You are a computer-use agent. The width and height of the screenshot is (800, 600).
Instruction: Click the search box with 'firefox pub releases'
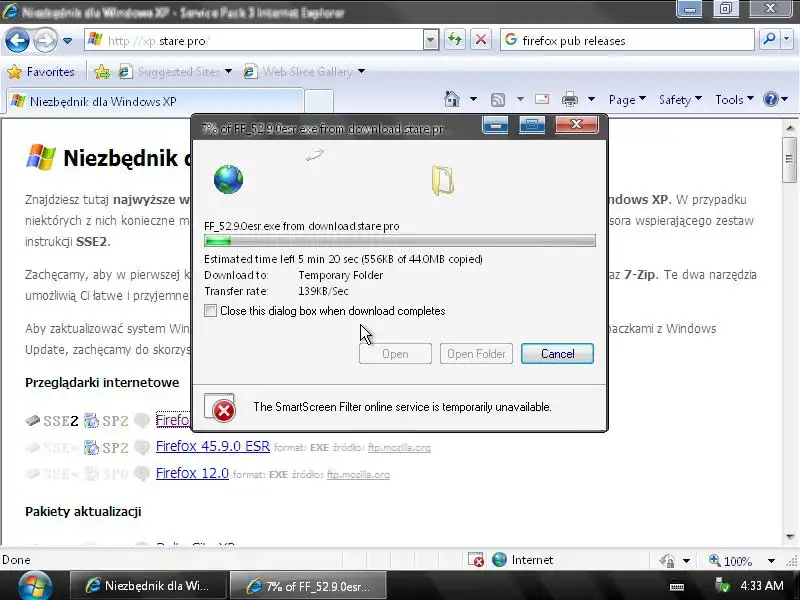click(x=627, y=40)
